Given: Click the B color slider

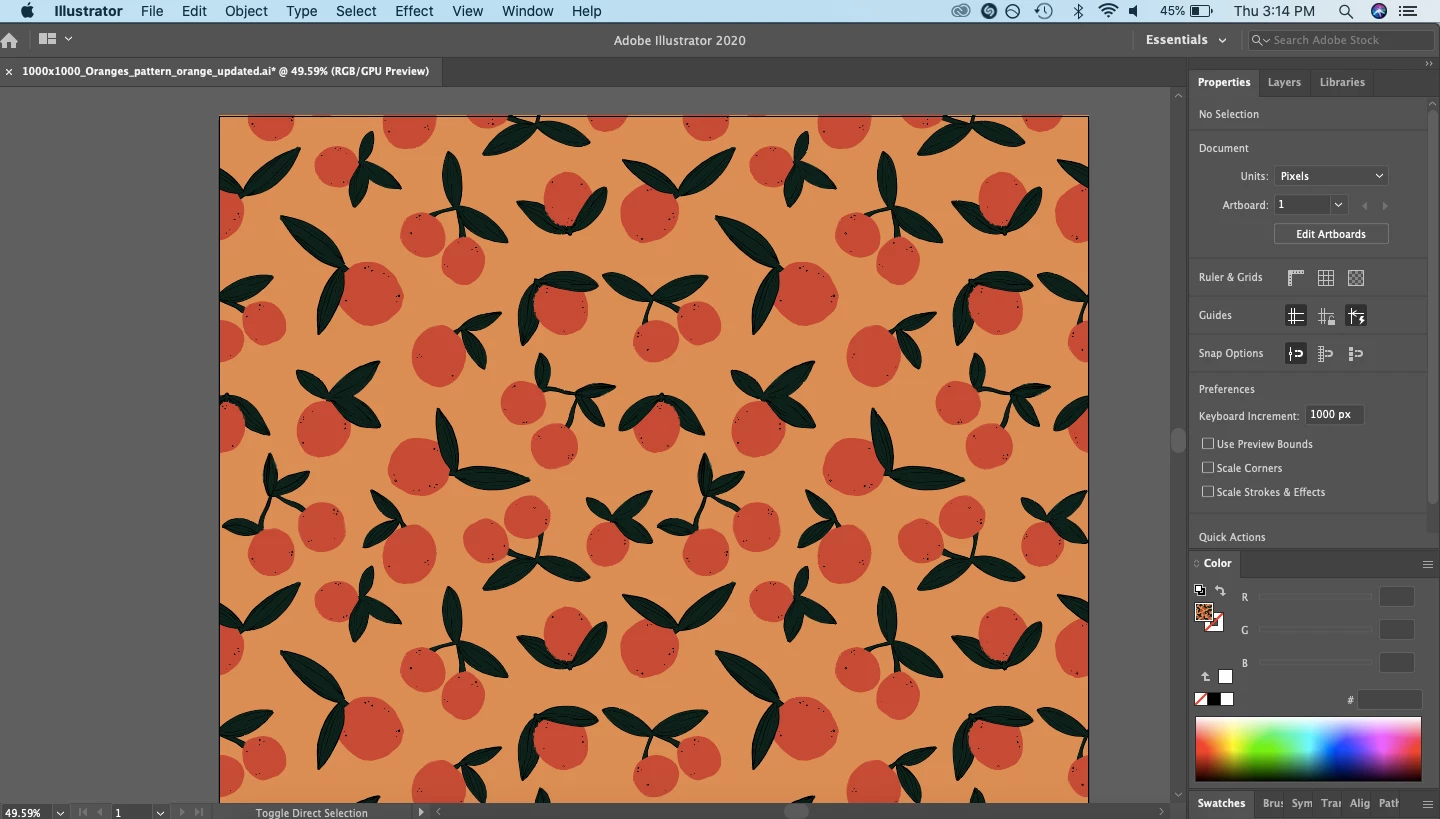Looking at the screenshot, I should [x=1316, y=663].
